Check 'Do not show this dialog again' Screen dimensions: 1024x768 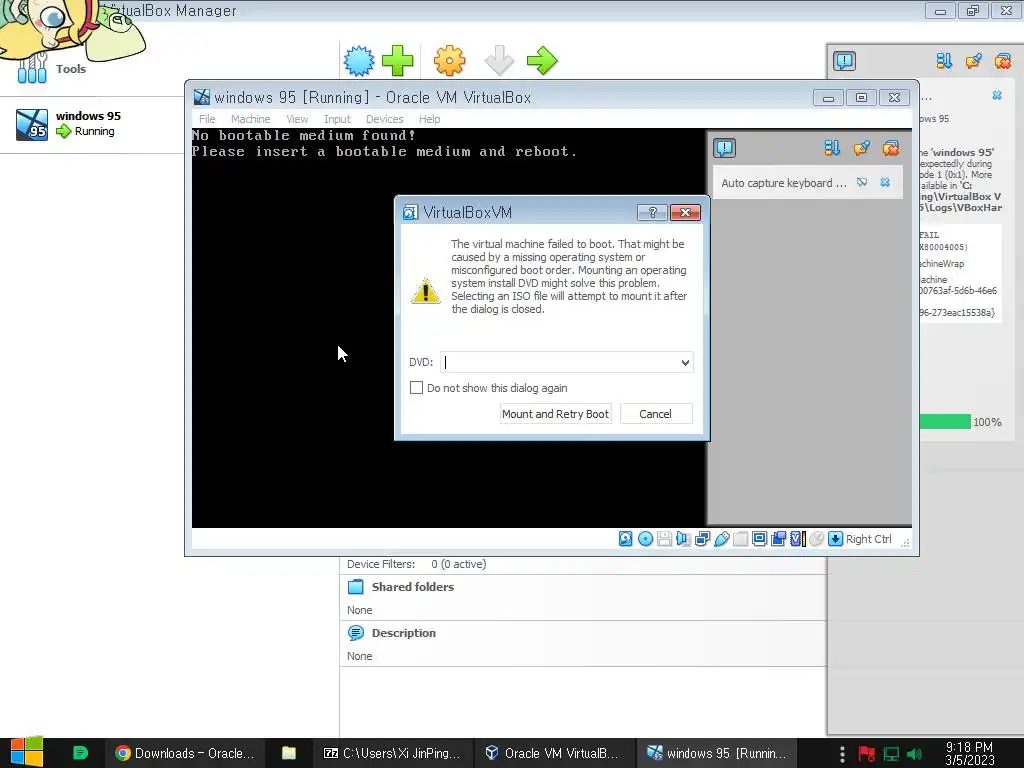pyautogui.click(x=416, y=387)
